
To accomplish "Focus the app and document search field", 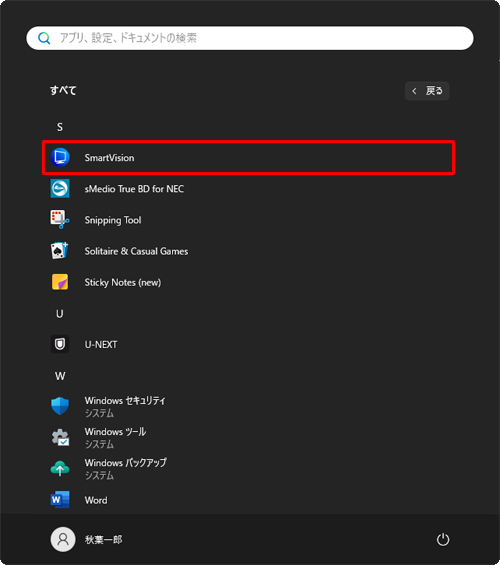I will tap(250, 38).
